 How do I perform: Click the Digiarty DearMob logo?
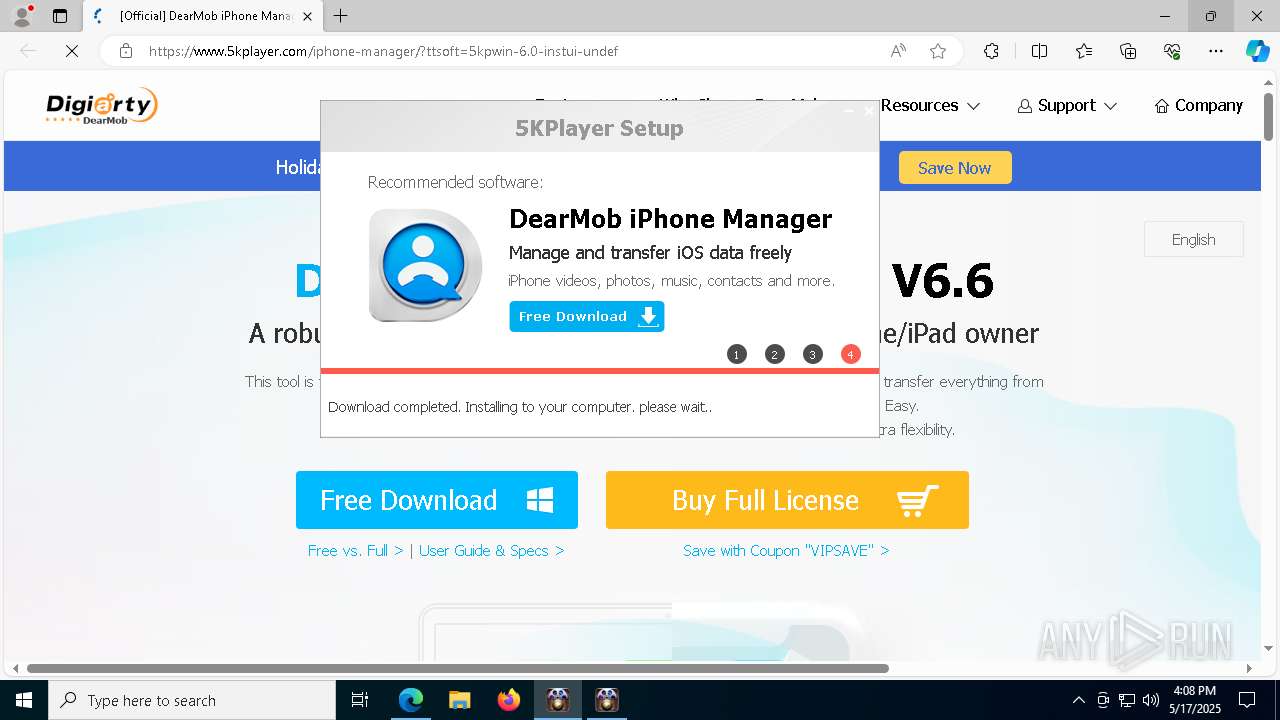click(101, 106)
